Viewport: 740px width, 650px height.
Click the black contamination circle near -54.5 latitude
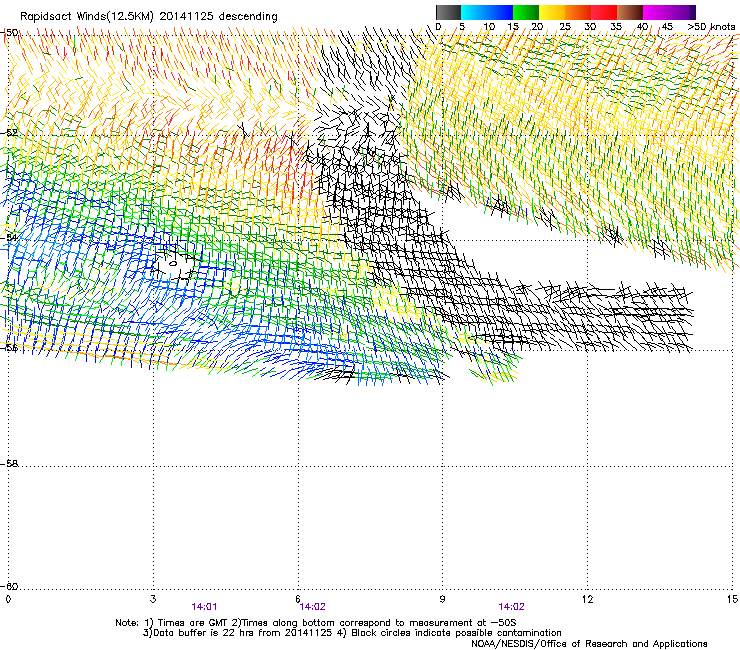coord(173,263)
